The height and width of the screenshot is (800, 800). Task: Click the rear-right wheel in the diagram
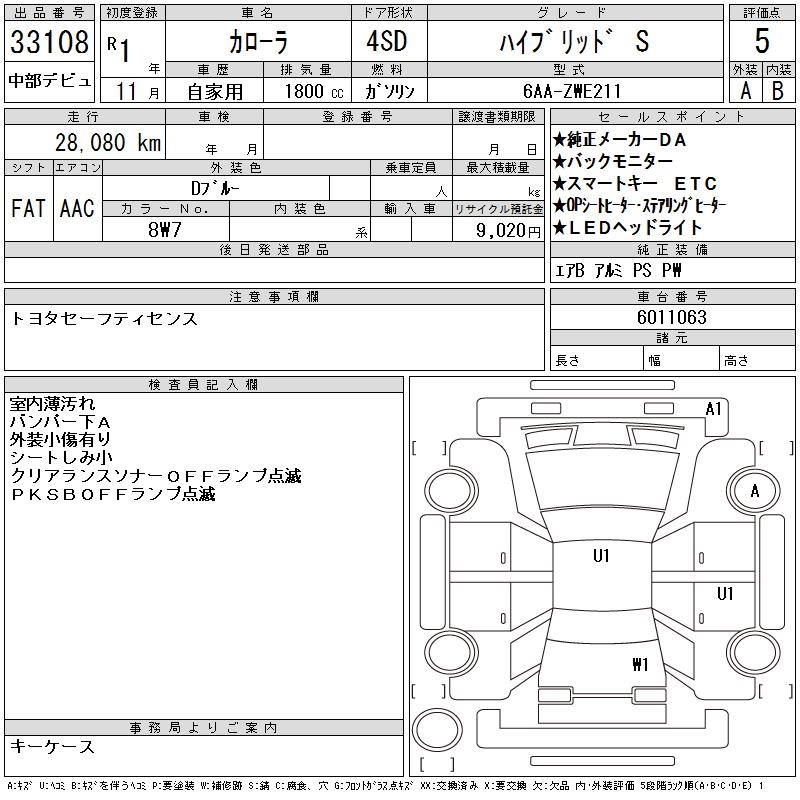click(754, 652)
